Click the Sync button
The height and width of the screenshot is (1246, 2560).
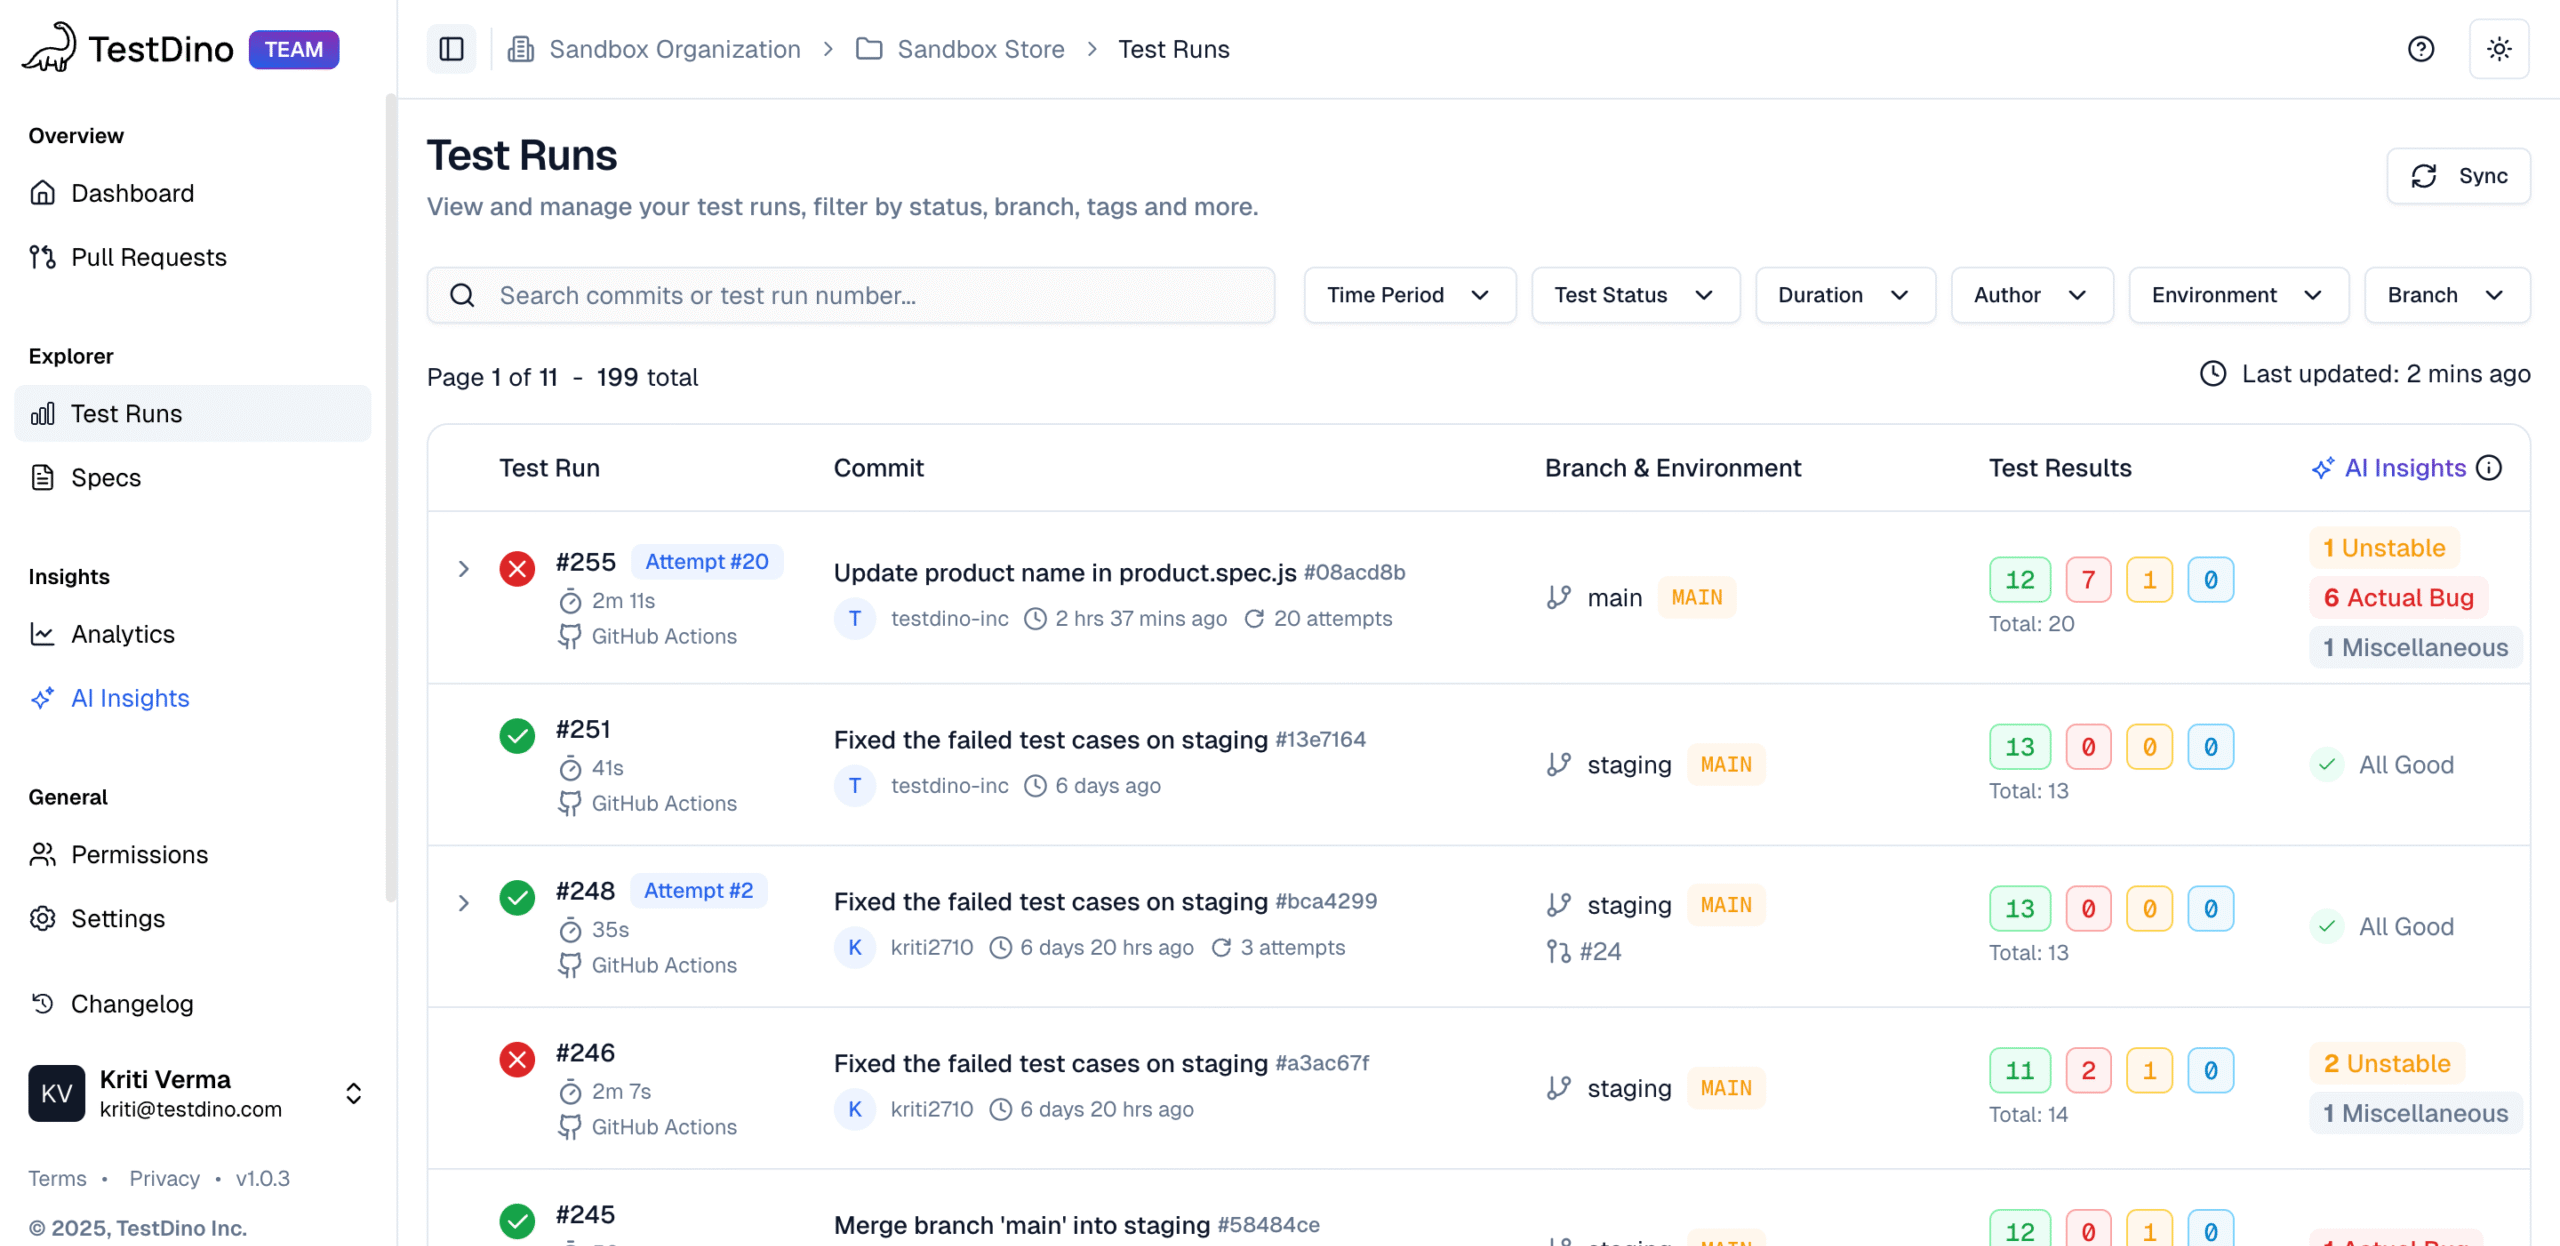click(x=2457, y=176)
